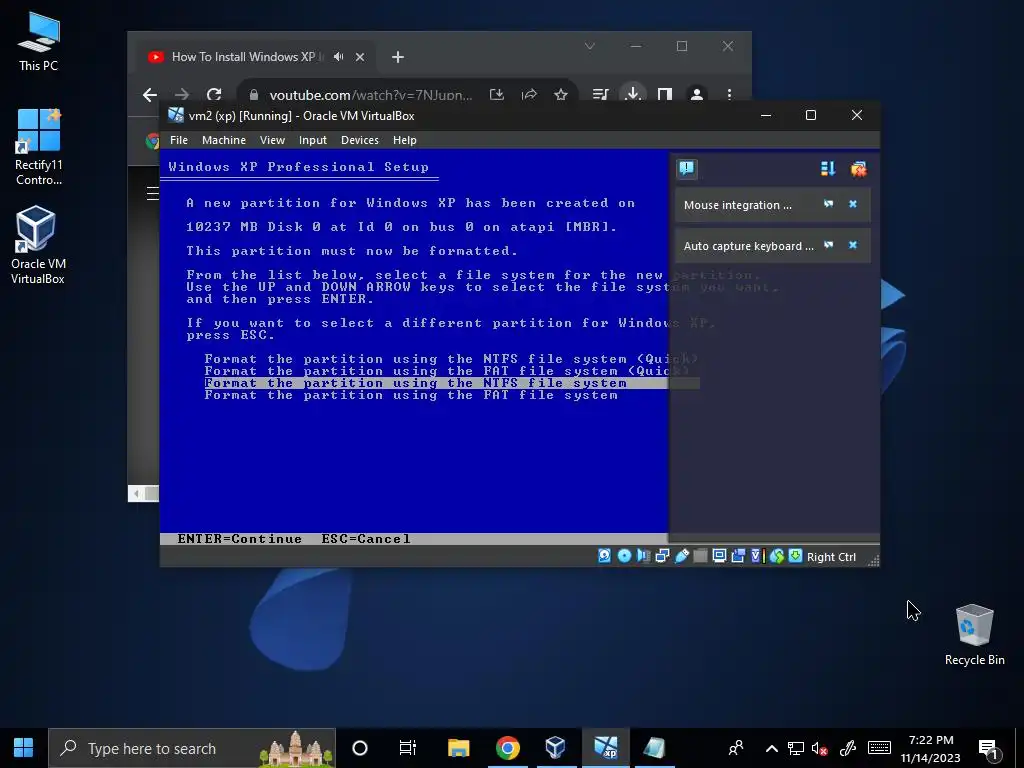Click the Auto capture keyboard notification text
The width and height of the screenshot is (1024, 768).
tap(748, 246)
